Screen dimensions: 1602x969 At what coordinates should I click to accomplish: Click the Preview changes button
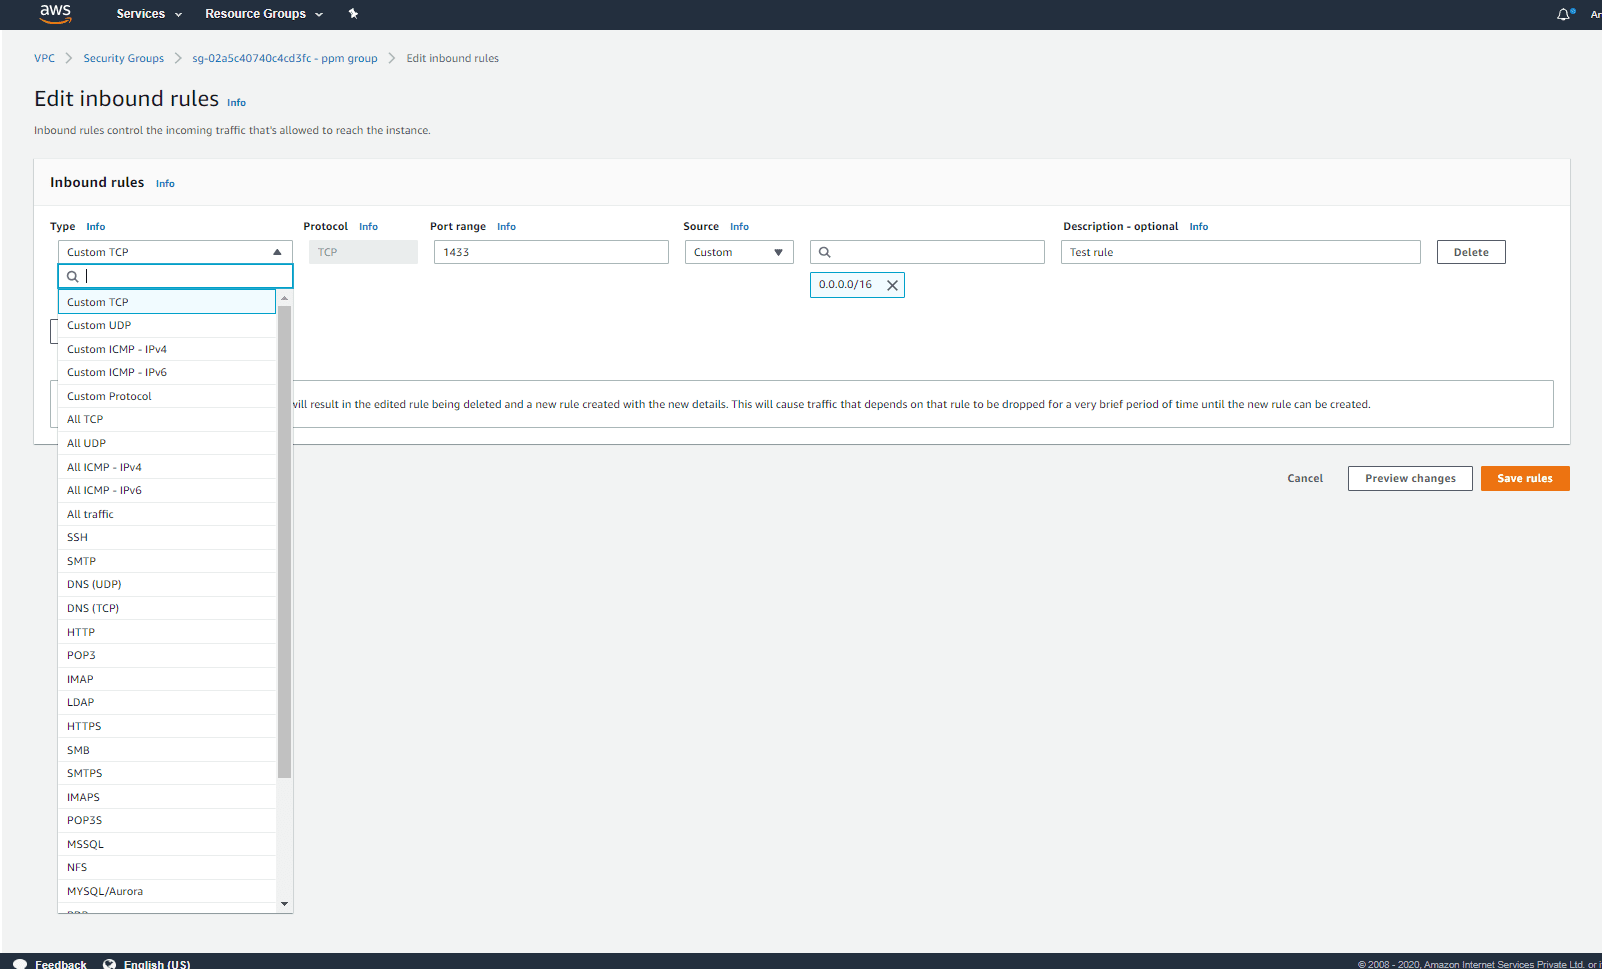[1409, 478]
